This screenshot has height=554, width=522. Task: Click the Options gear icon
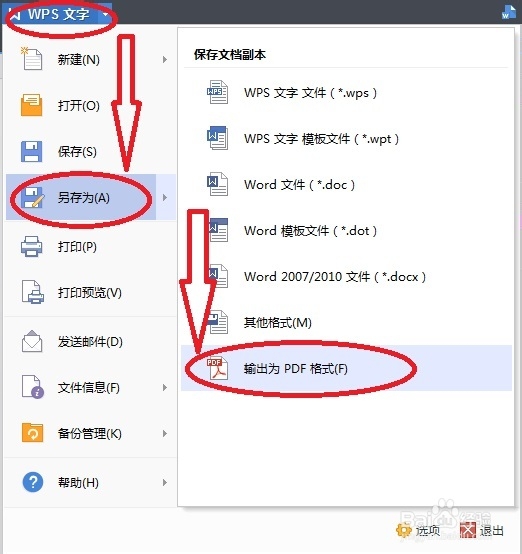tap(404, 530)
